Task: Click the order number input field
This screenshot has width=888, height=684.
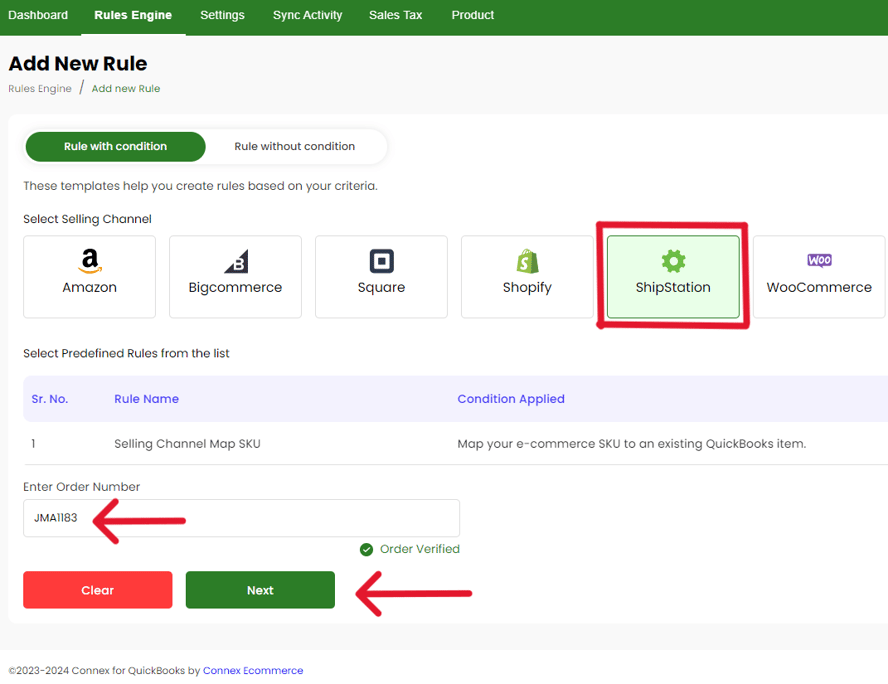Action: point(240,518)
